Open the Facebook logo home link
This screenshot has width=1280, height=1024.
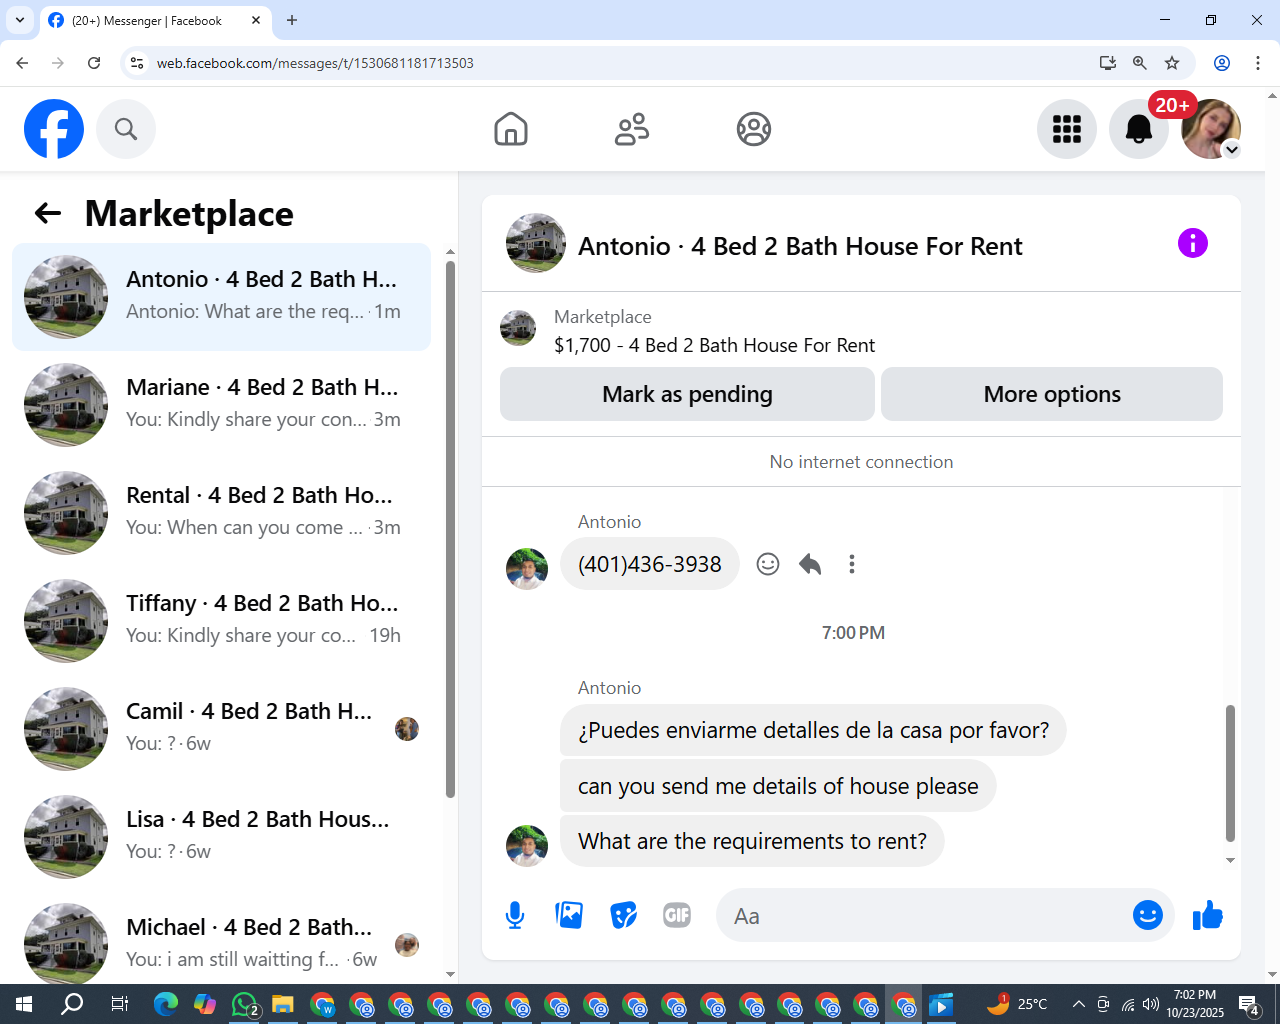(54, 129)
